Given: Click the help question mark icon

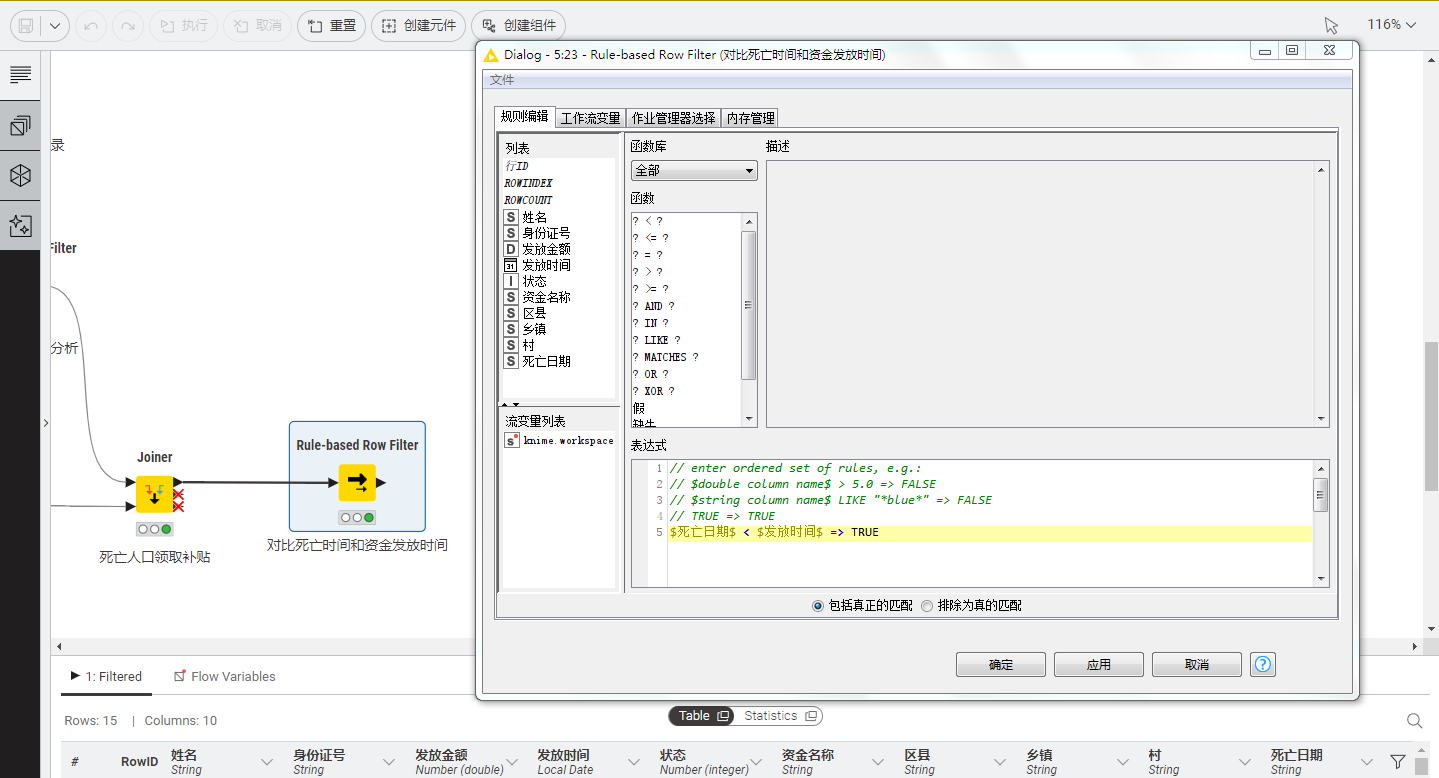Looking at the screenshot, I should click(x=1263, y=664).
